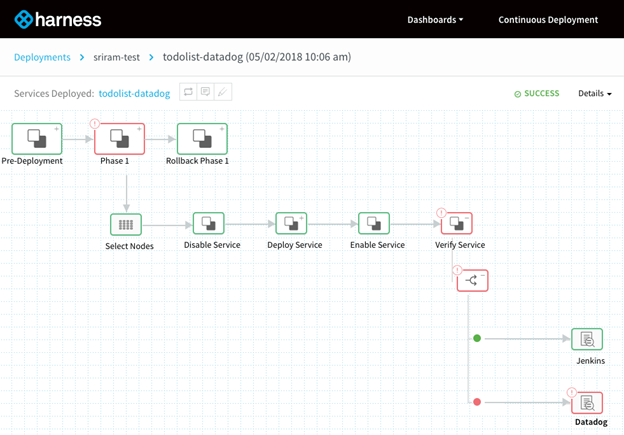Expand the Rollback Phase 1 plus sign
This screenshot has height=435, width=624.
point(222,129)
